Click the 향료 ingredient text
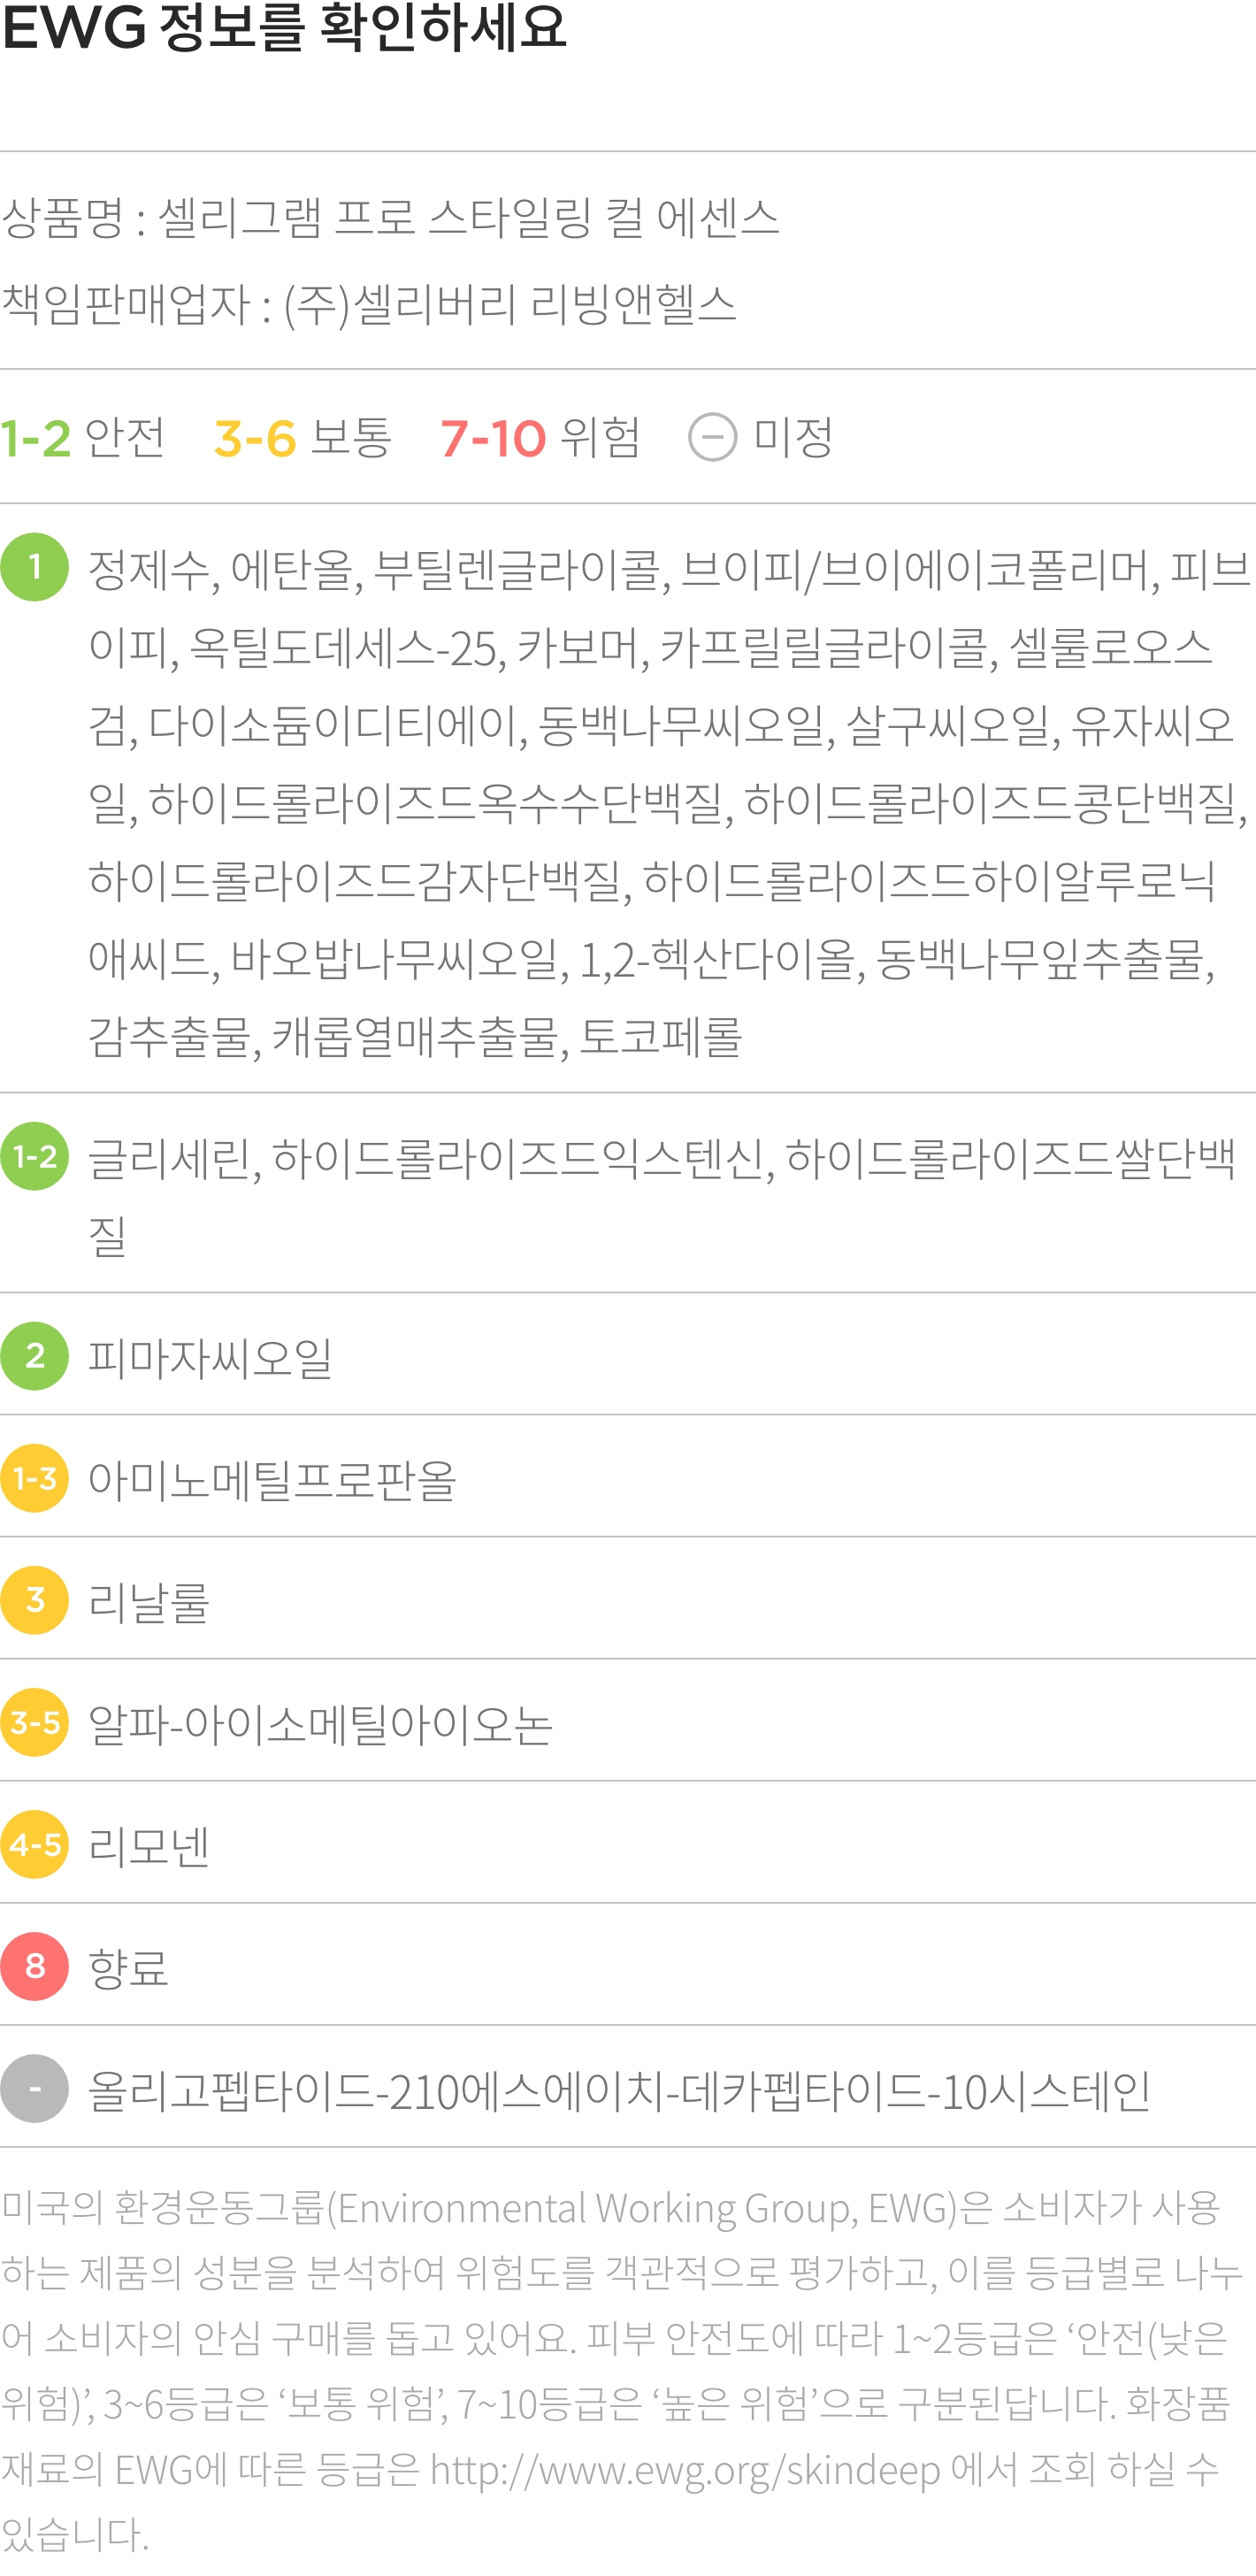The image size is (1256, 2576). (128, 1967)
